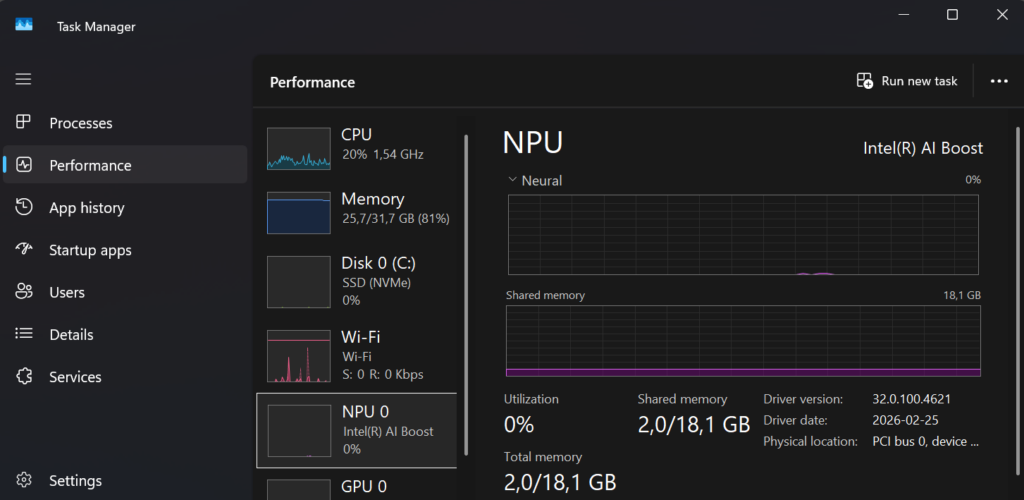Open the three-dot more options menu
This screenshot has height=500, width=1024.
(x=998, y=81)
